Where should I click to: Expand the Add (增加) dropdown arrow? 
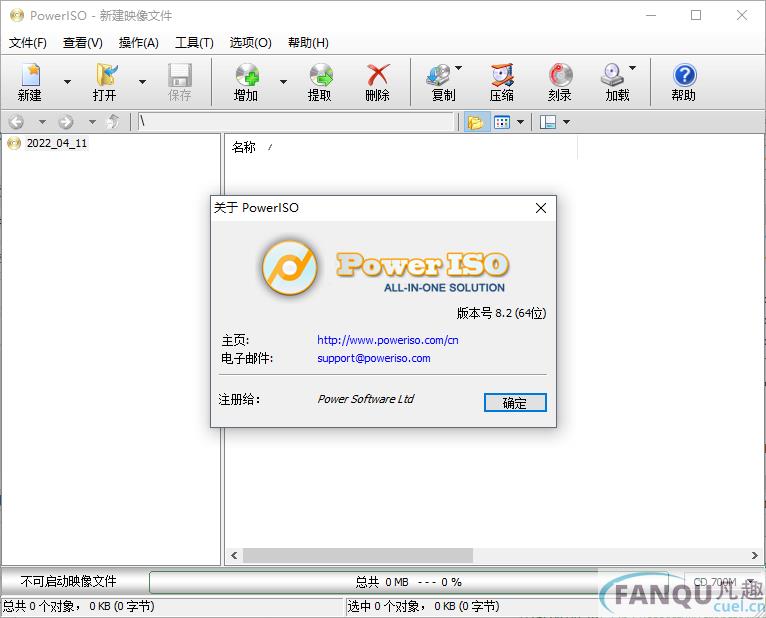tap(283, 82)
